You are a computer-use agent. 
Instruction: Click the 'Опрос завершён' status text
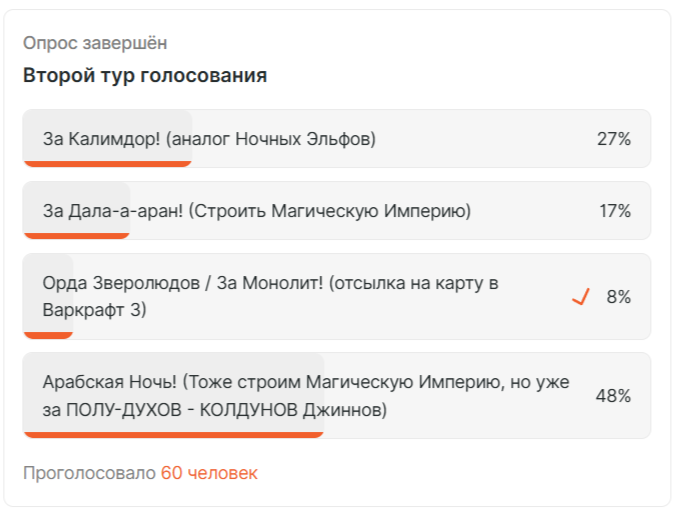tap(95, 43)
